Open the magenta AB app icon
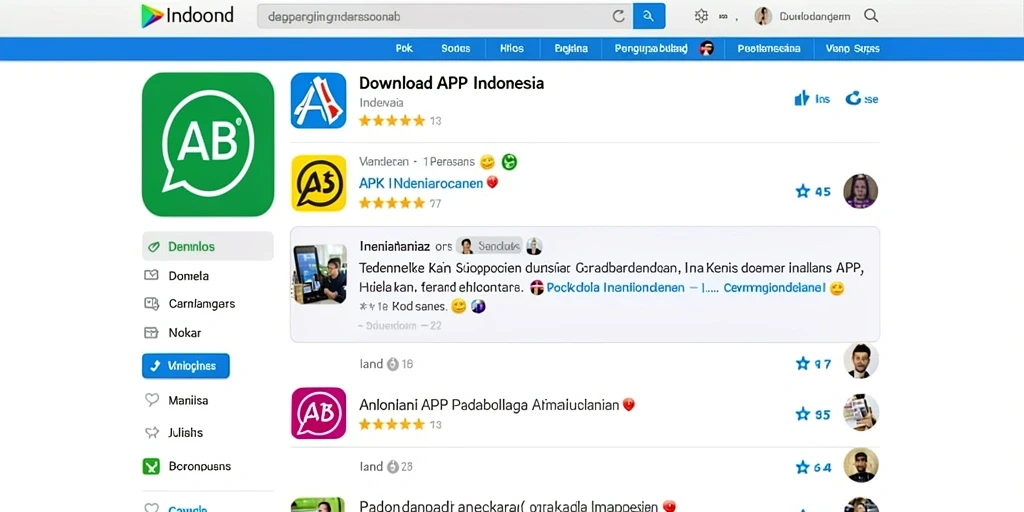The height and width of the screenshot is (512, 1024). click(319, 413)
